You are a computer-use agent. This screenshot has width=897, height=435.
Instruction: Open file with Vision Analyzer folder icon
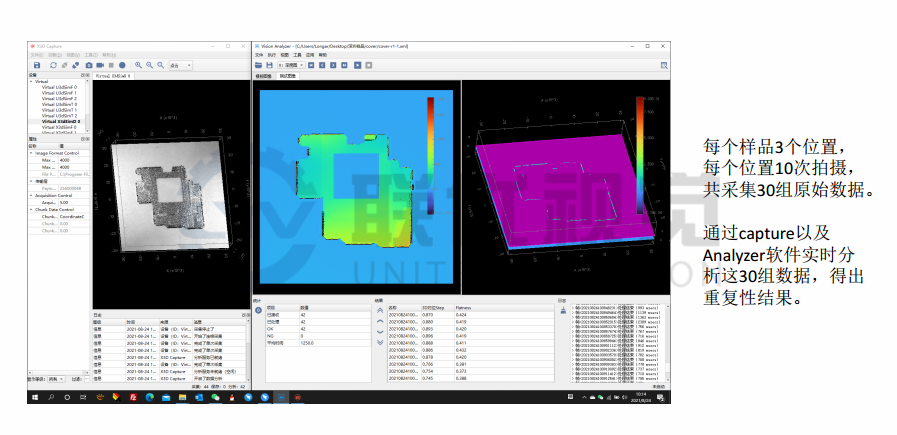tap(258, 64)
